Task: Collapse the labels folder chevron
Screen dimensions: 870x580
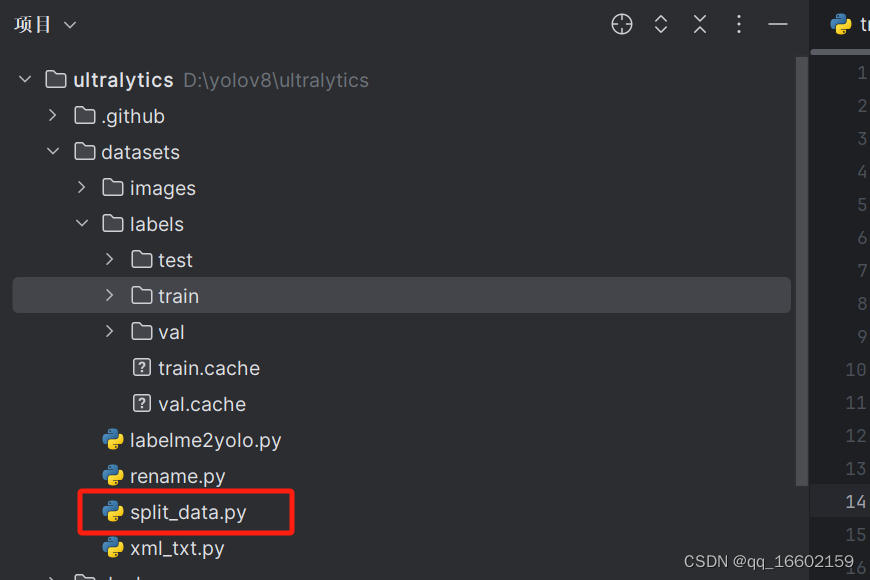Action: (81, 224)
